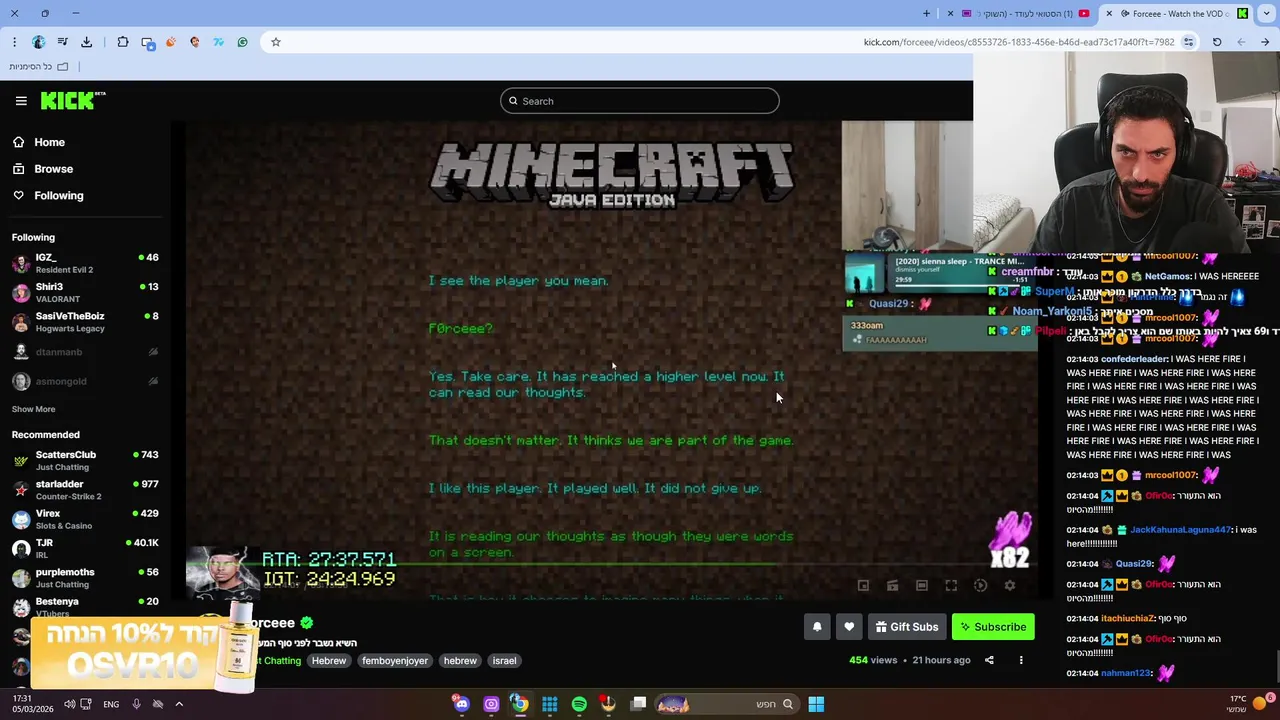Viewport: 1280px width, 720px height.
Task: Click Grammarly extension icon
Action: (x=242, y=42)
